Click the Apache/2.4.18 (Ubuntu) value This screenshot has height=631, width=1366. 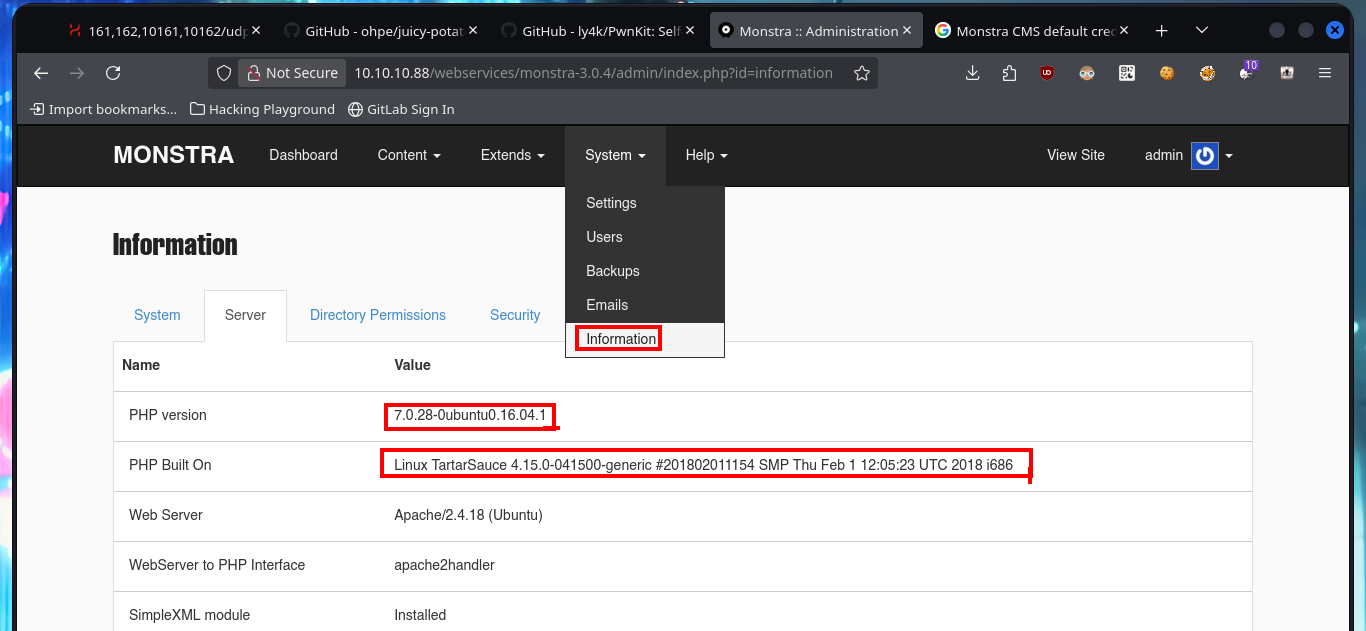[468, 515]
